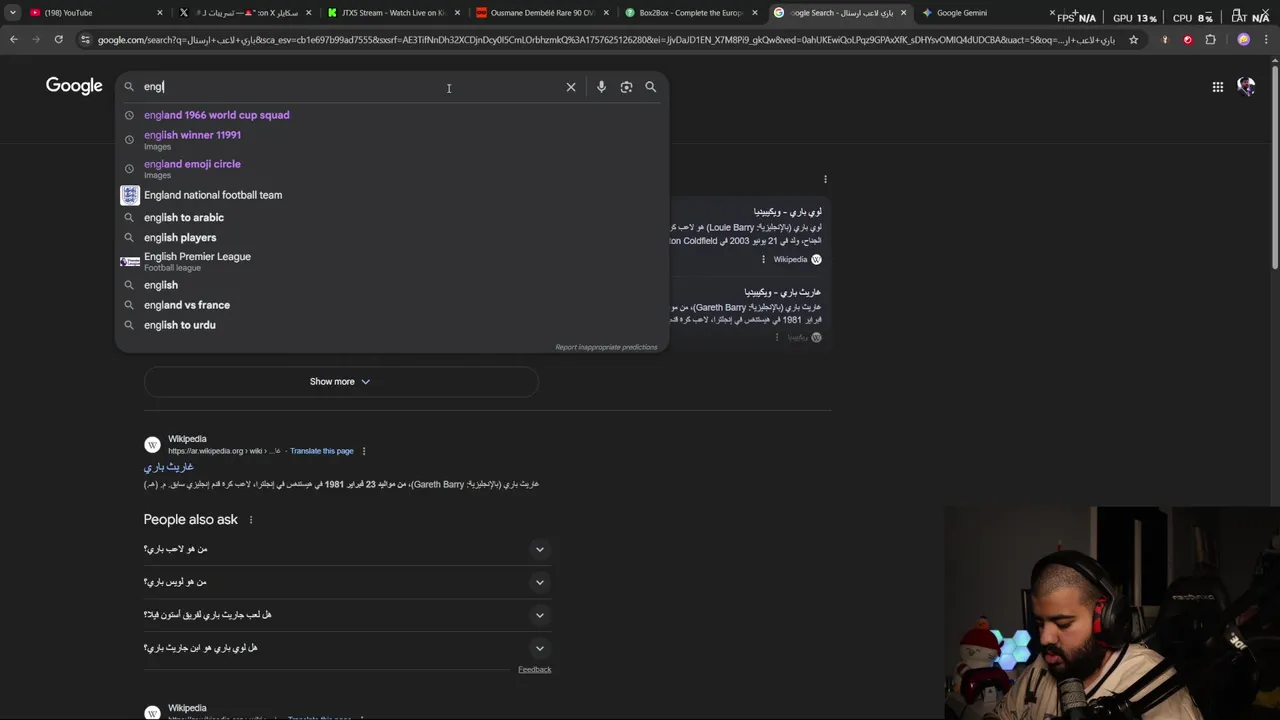
Task: Open search by image camera icon
Action: 626,87
